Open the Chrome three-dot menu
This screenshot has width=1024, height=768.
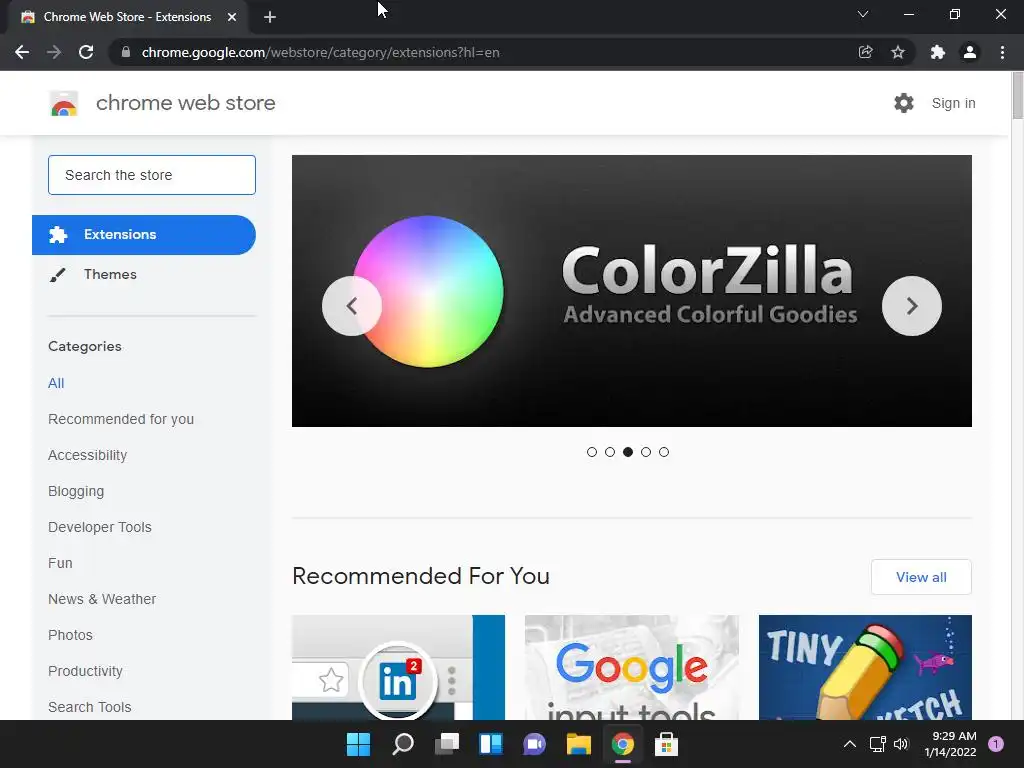tap(1002, 52)
